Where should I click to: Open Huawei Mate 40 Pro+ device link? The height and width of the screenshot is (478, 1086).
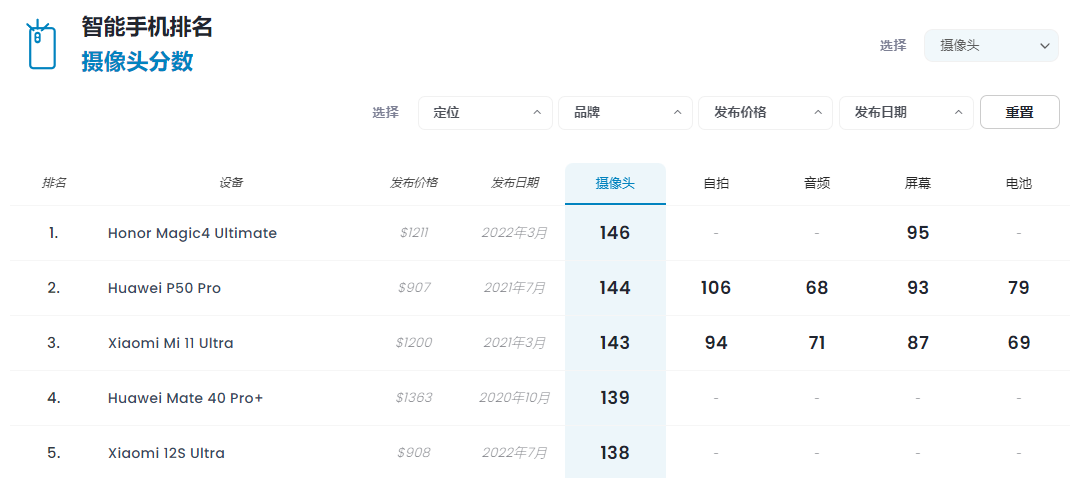coord(186,398)
